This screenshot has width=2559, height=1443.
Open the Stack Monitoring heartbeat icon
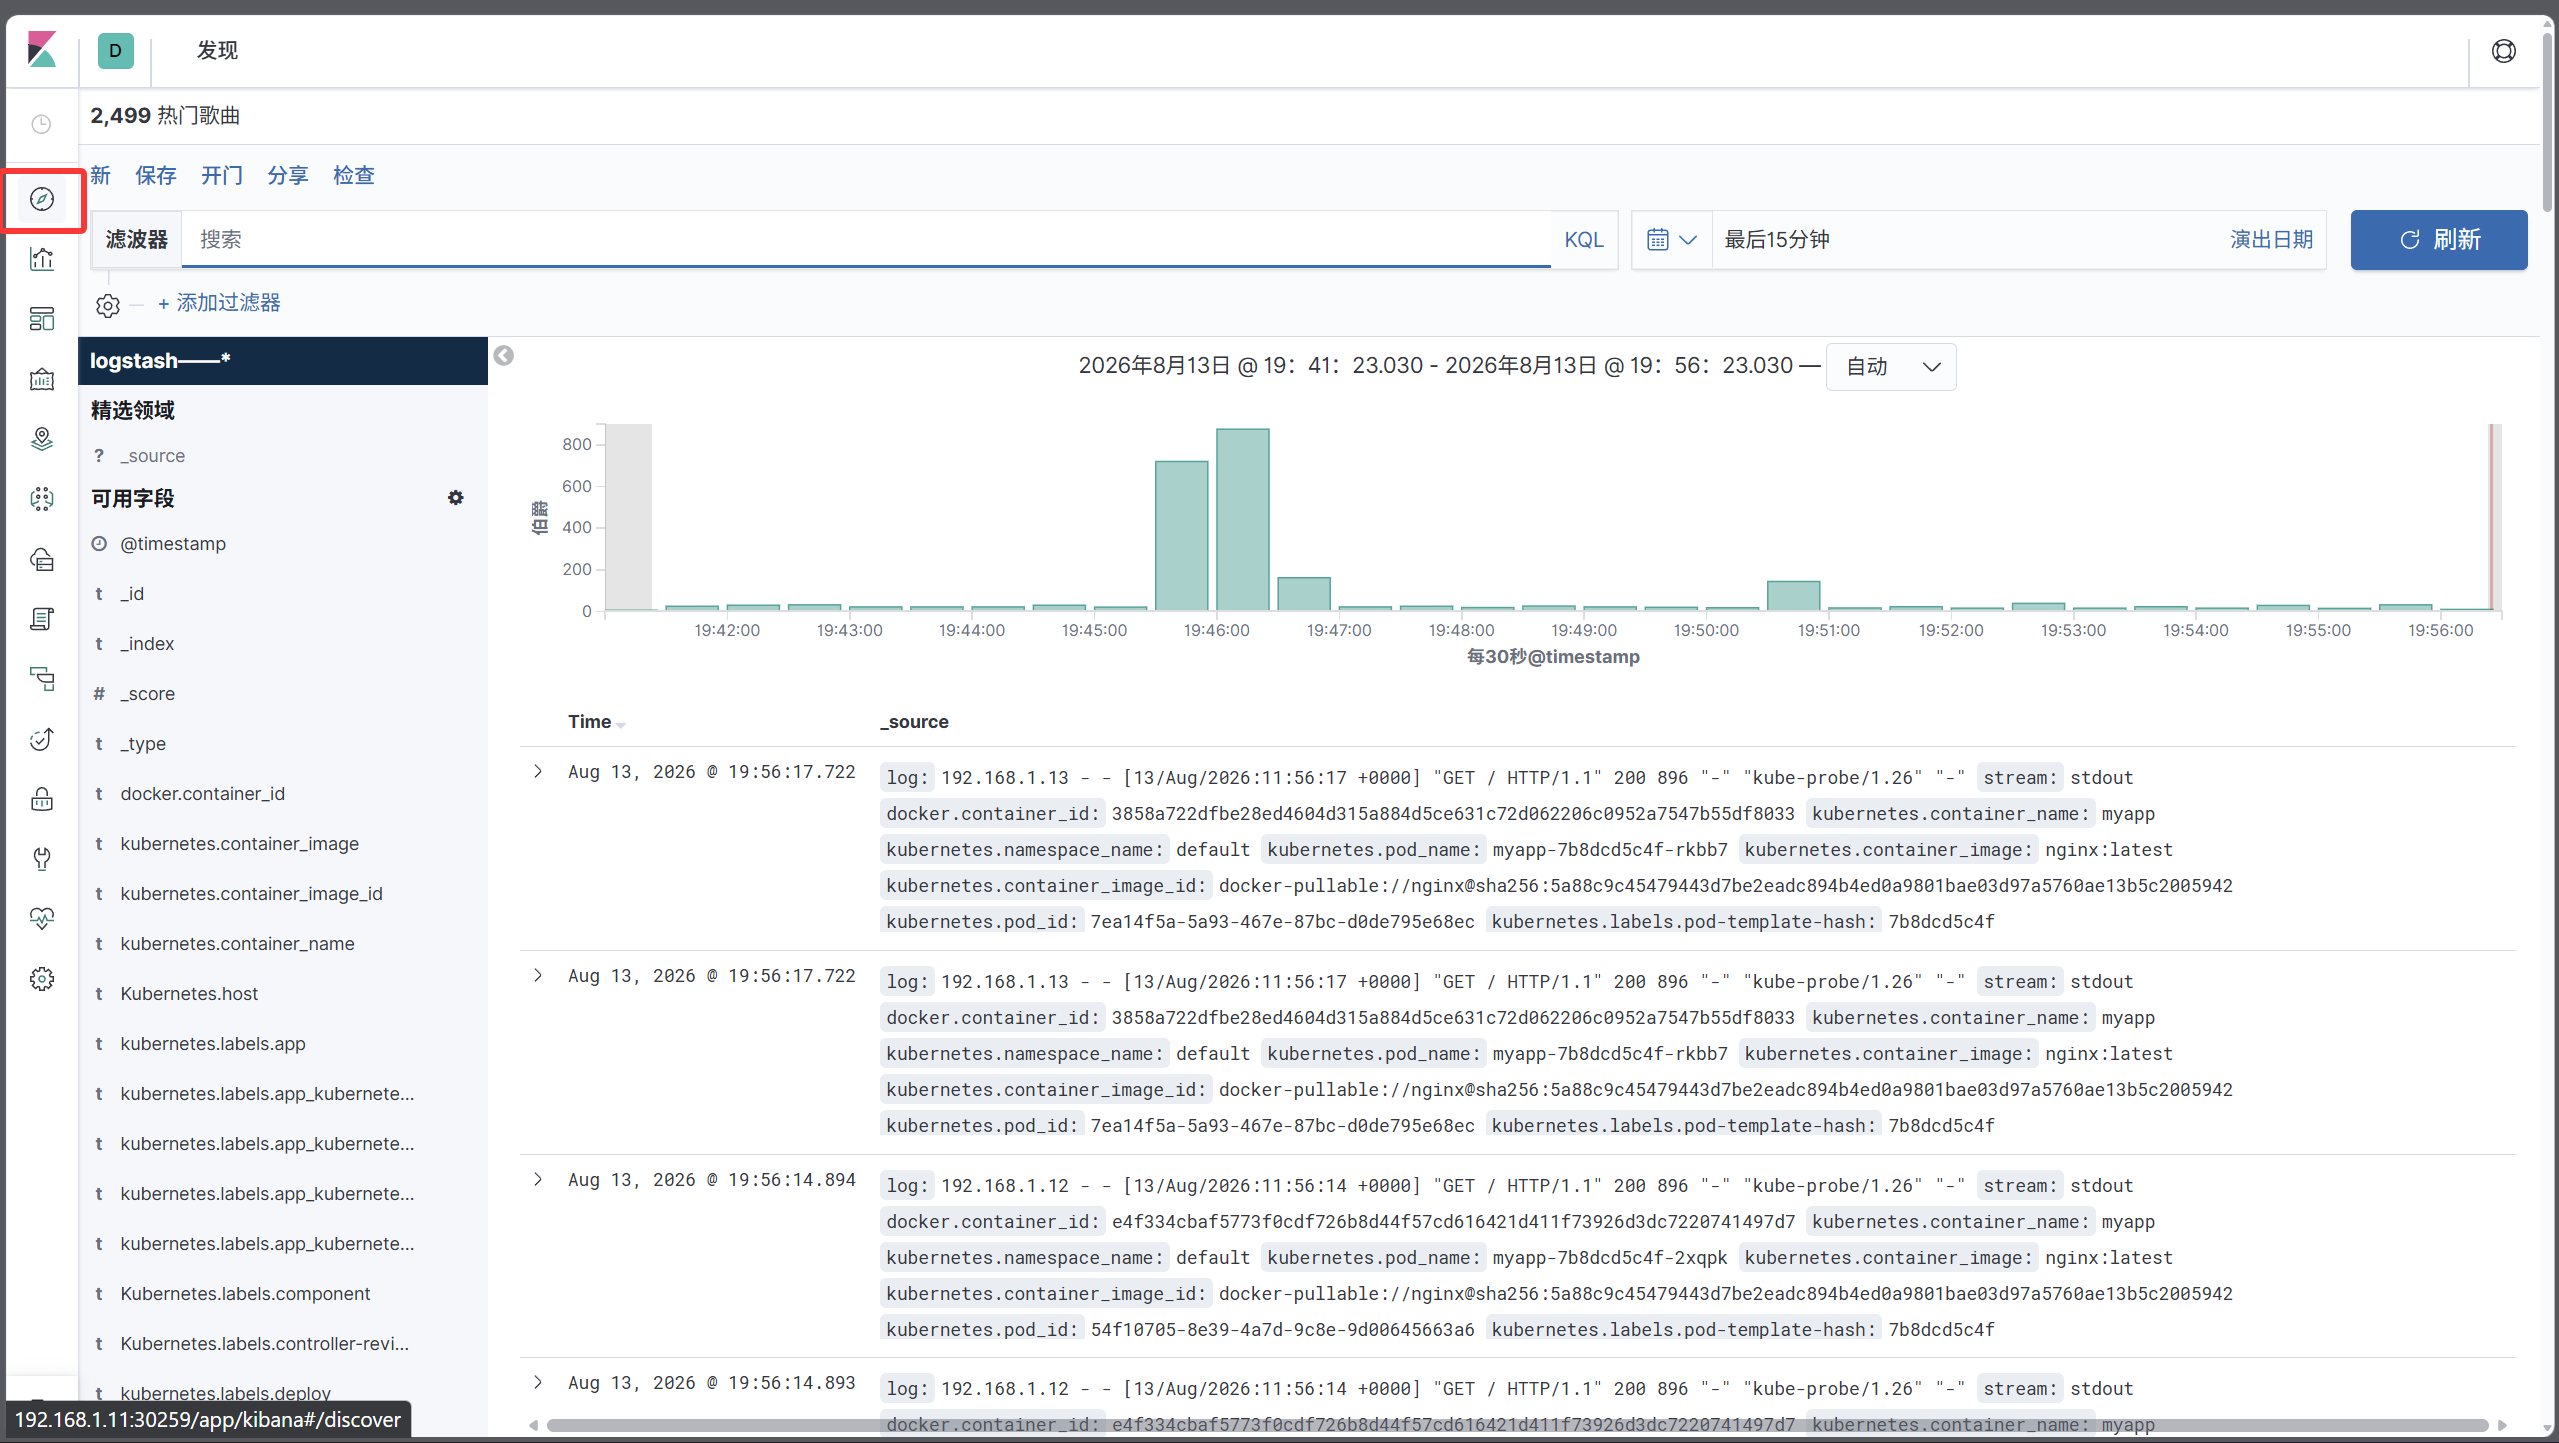(x=42, y=919)
